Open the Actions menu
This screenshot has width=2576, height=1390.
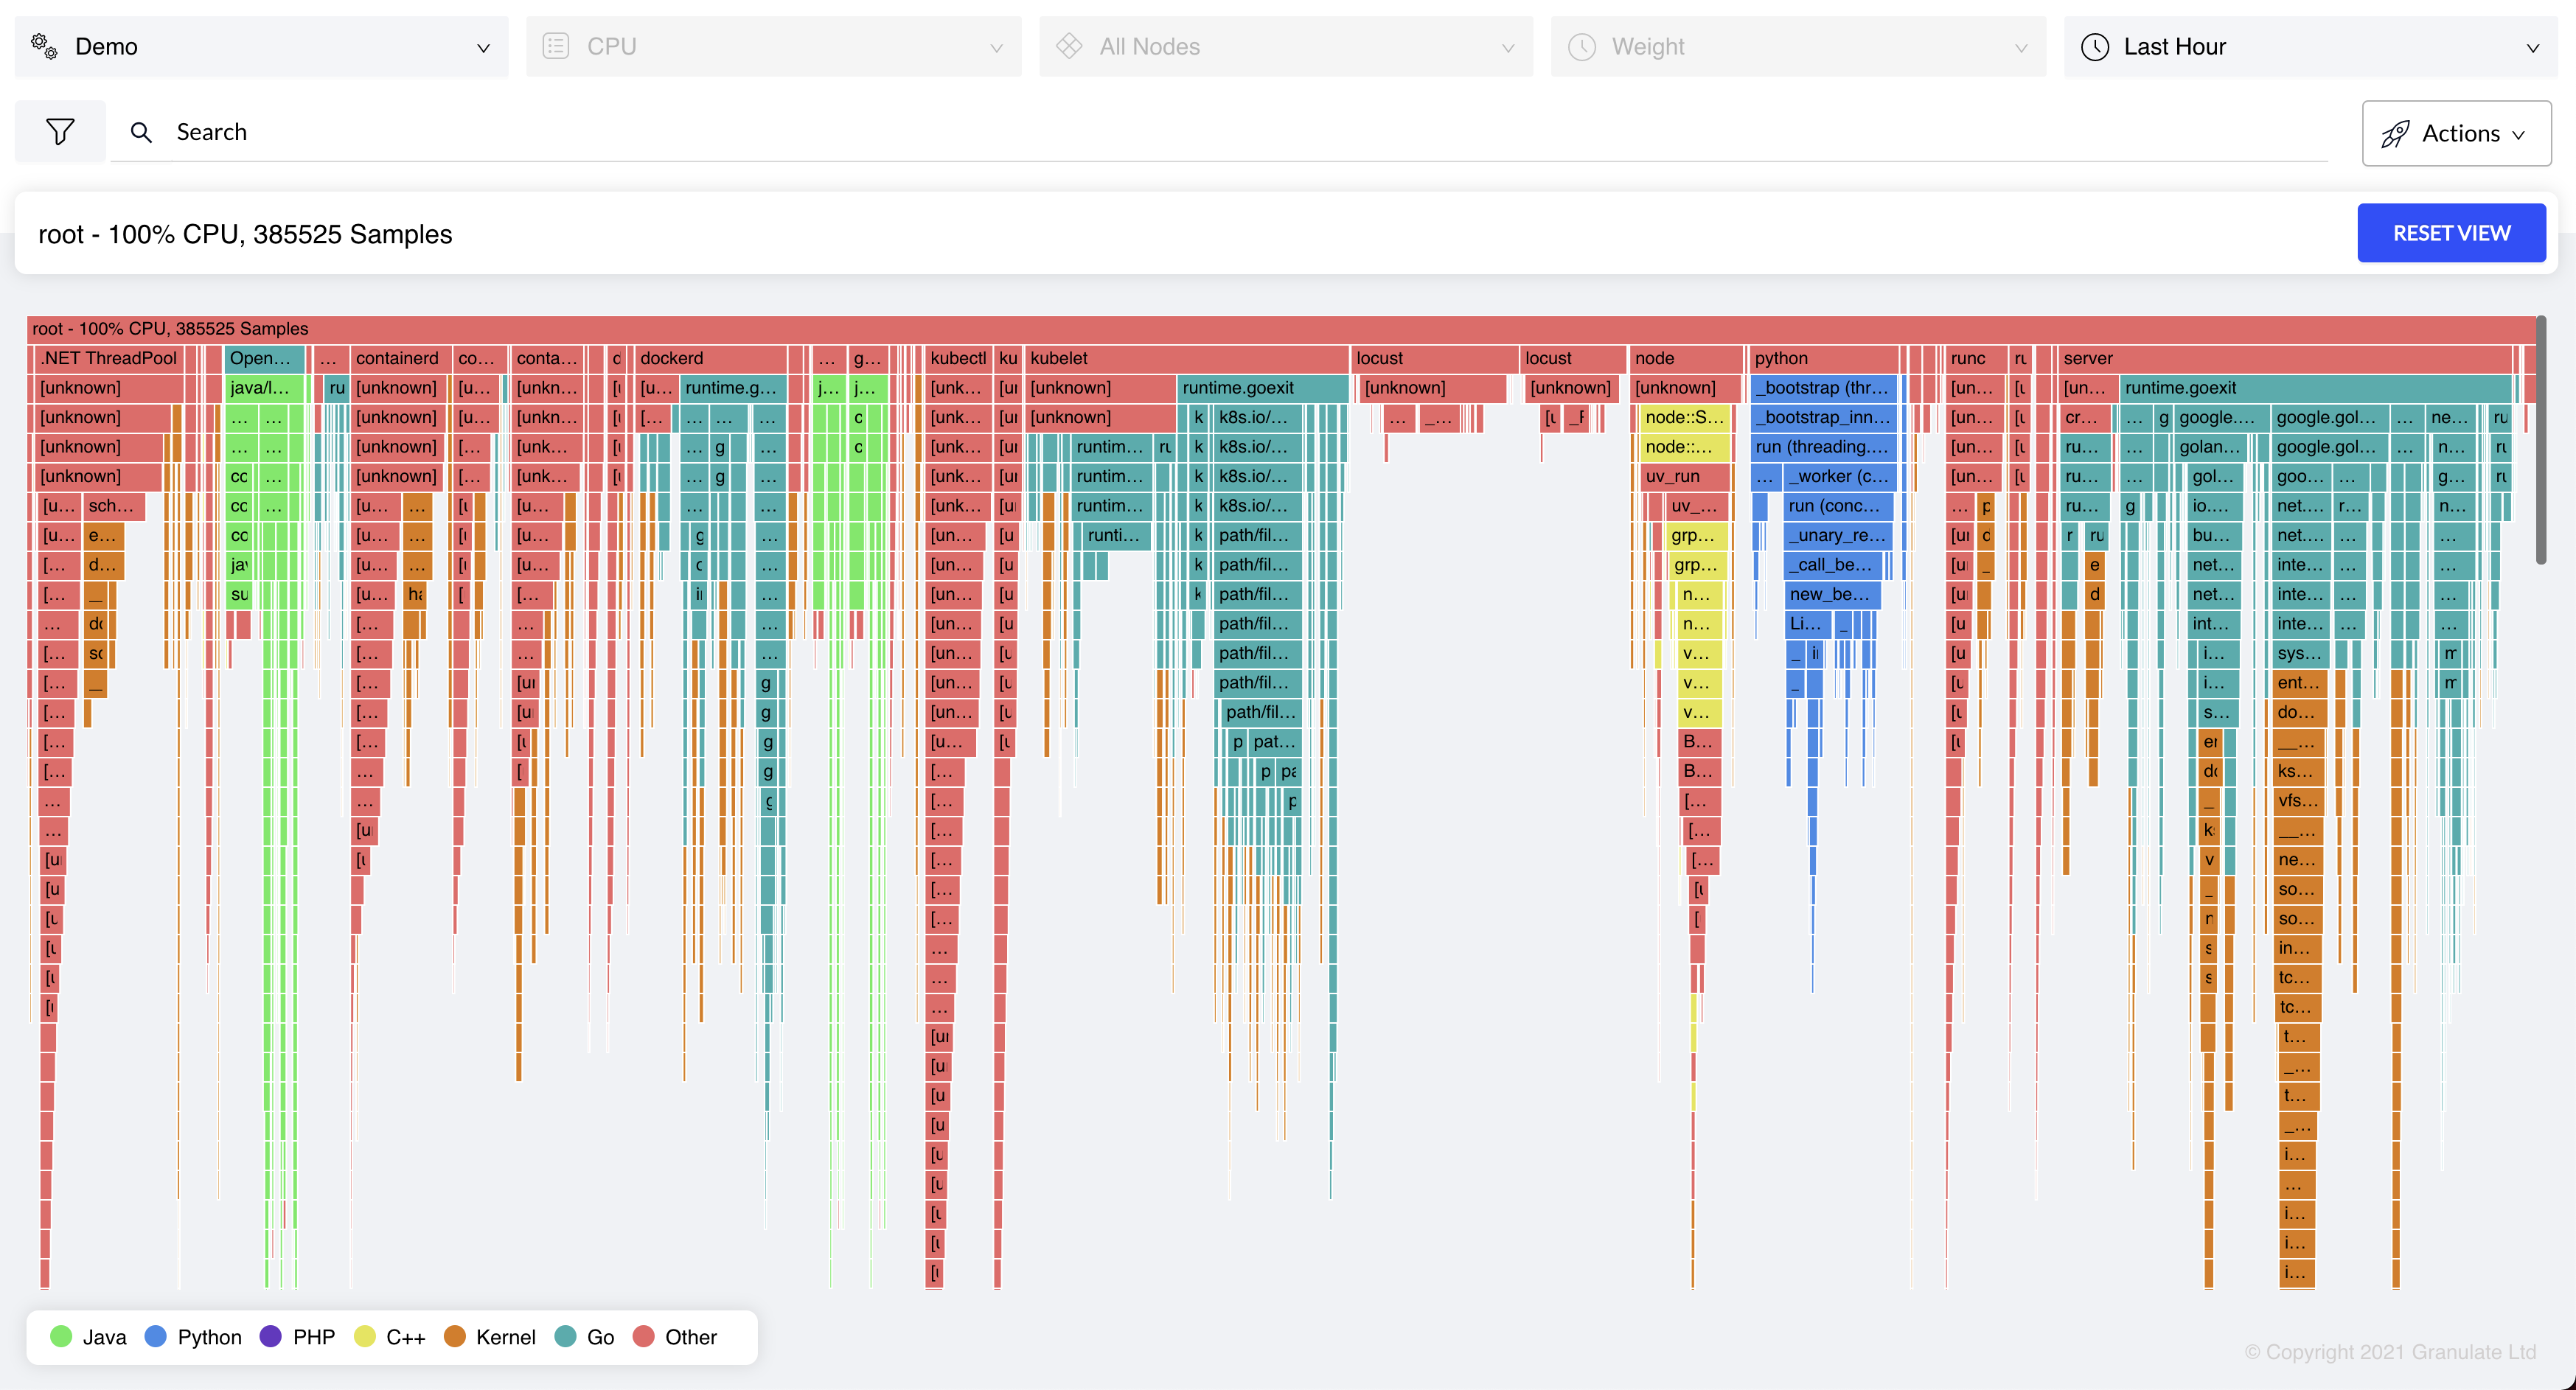click(x=2457, y=134)
